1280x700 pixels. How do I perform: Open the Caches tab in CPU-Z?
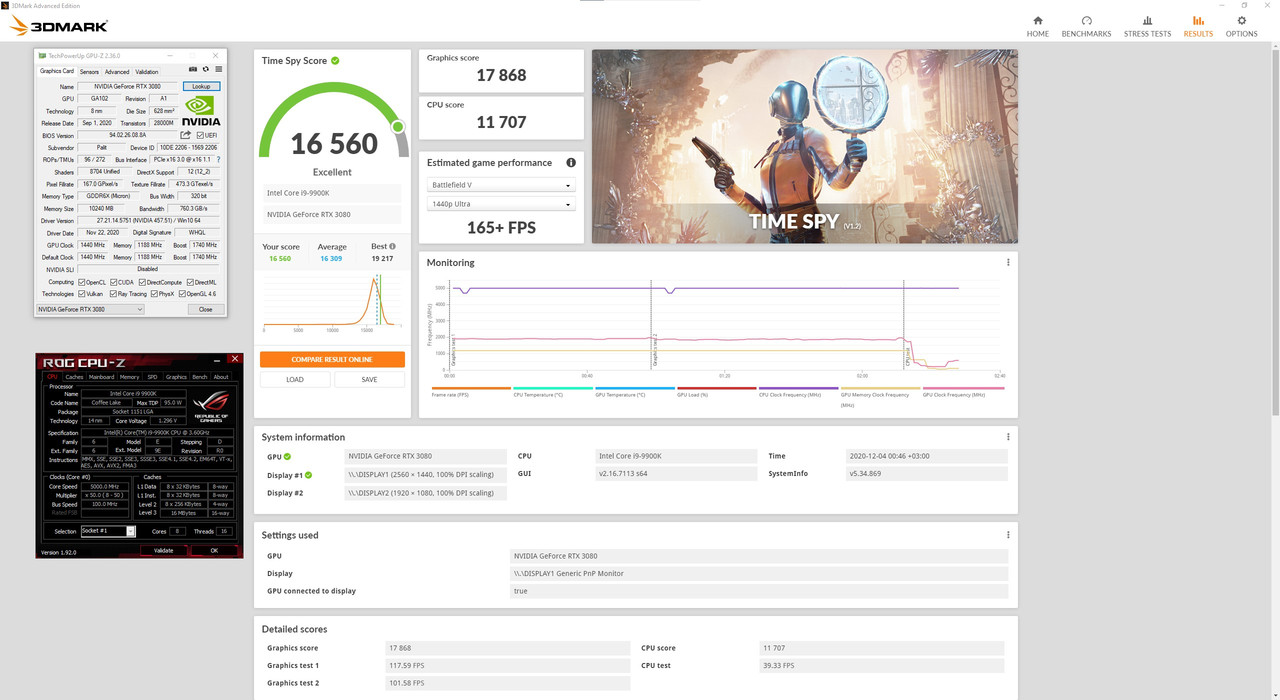pos(74,377)
